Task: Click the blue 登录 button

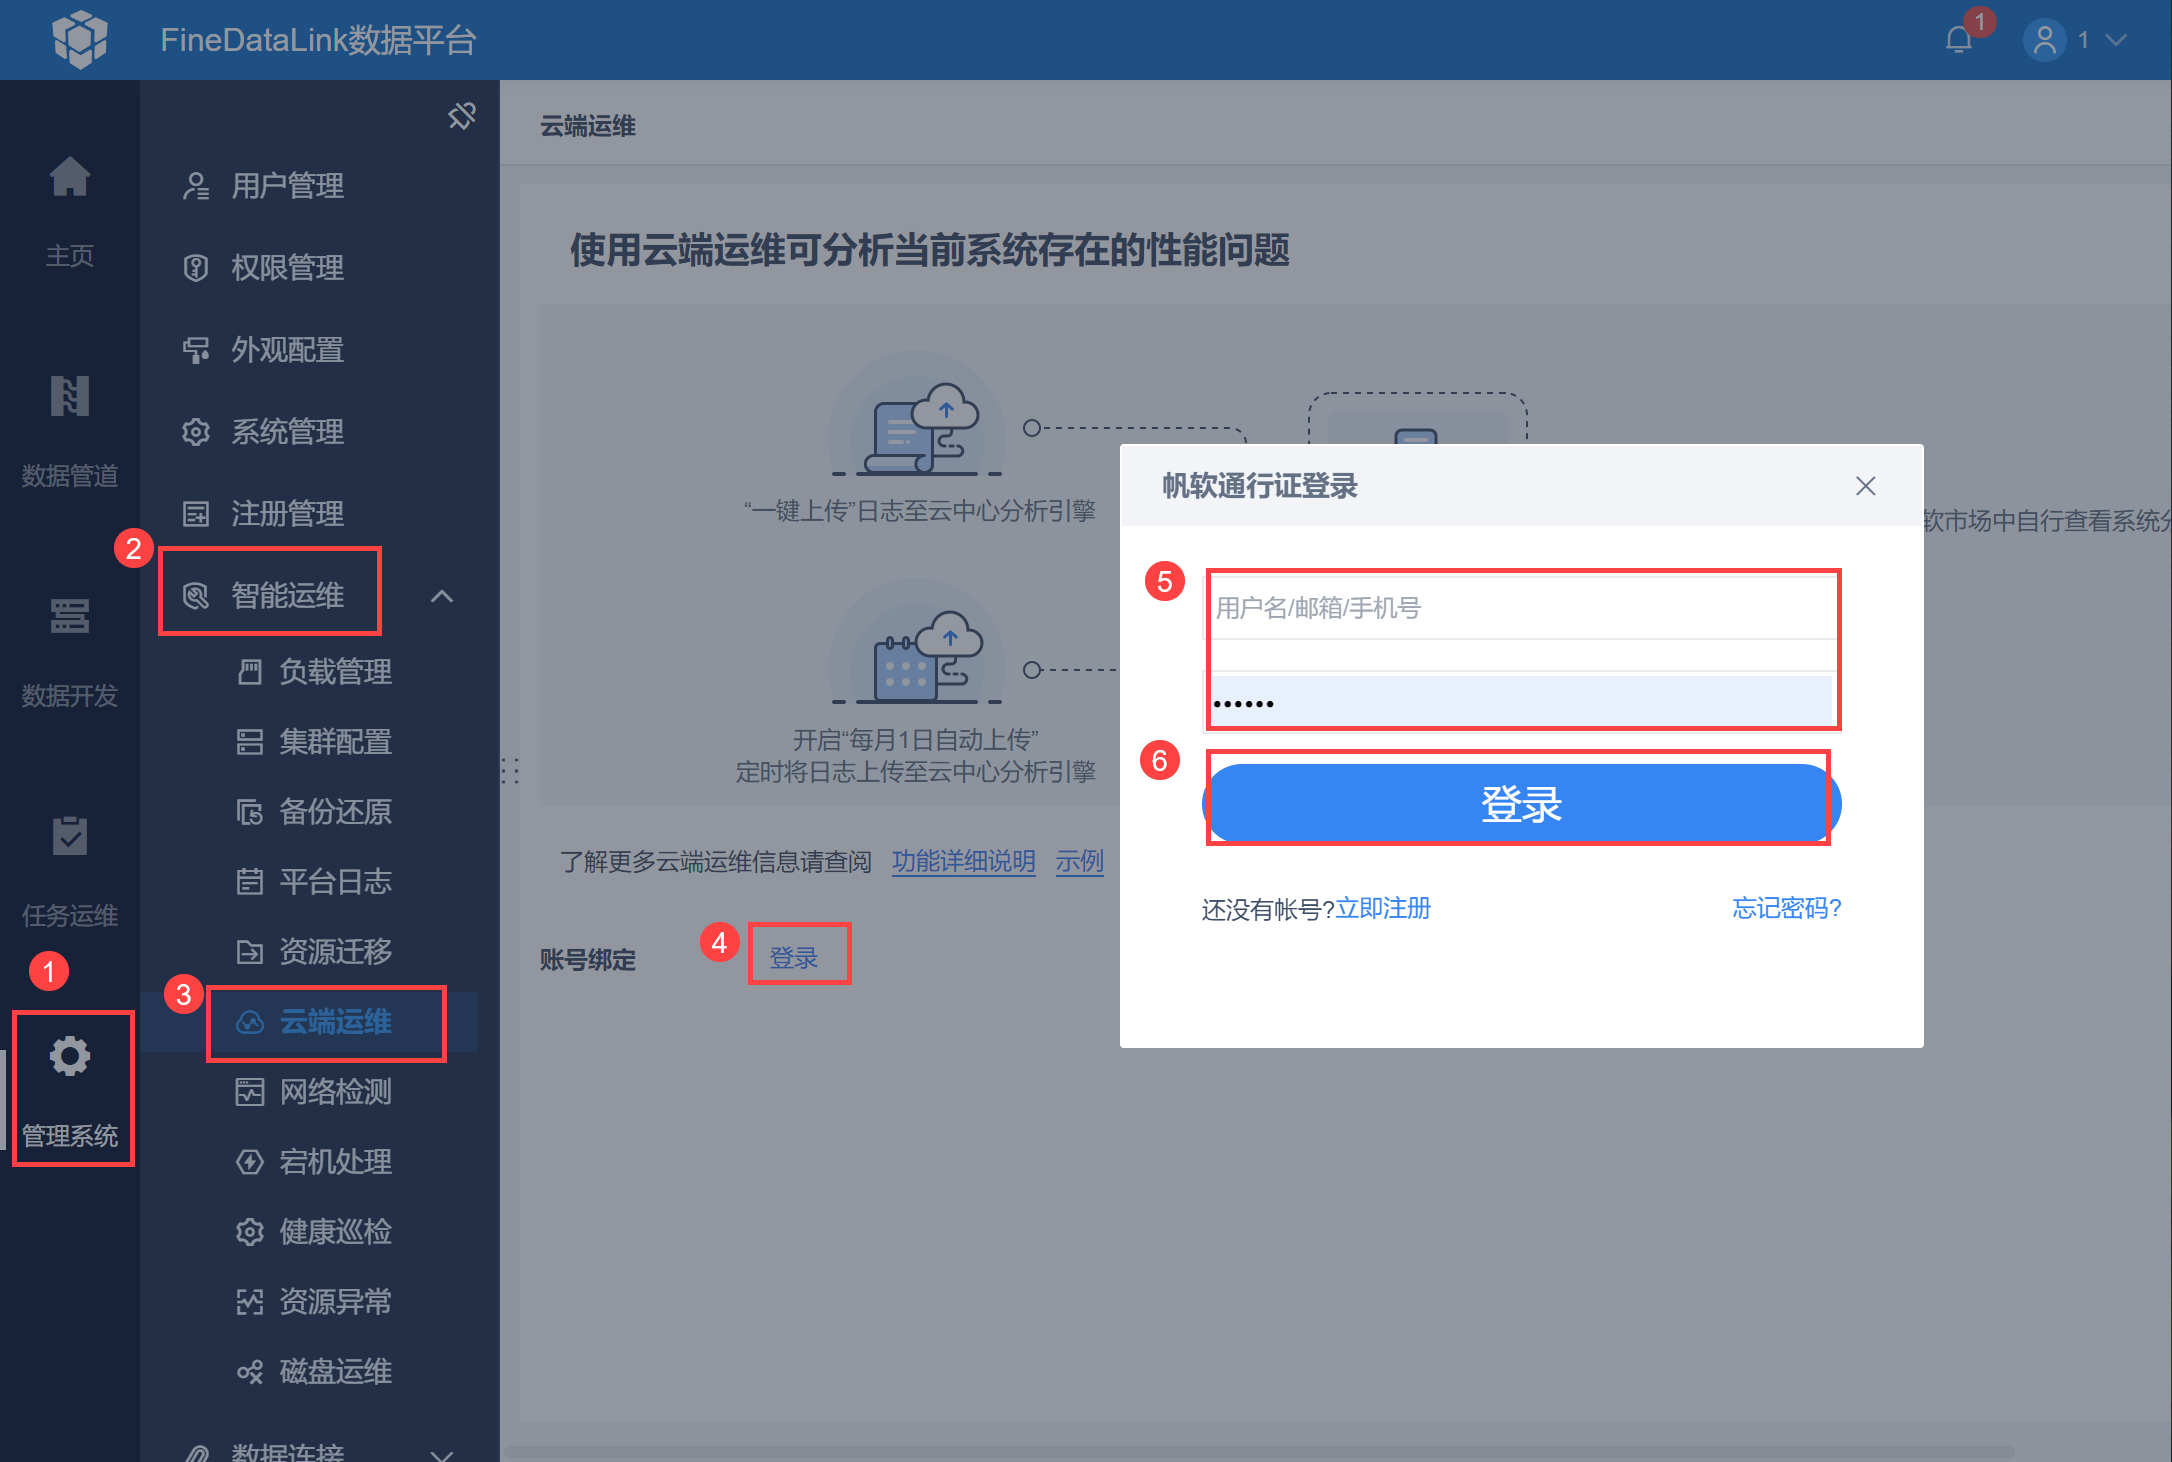Action: (x=1520, y=804)
